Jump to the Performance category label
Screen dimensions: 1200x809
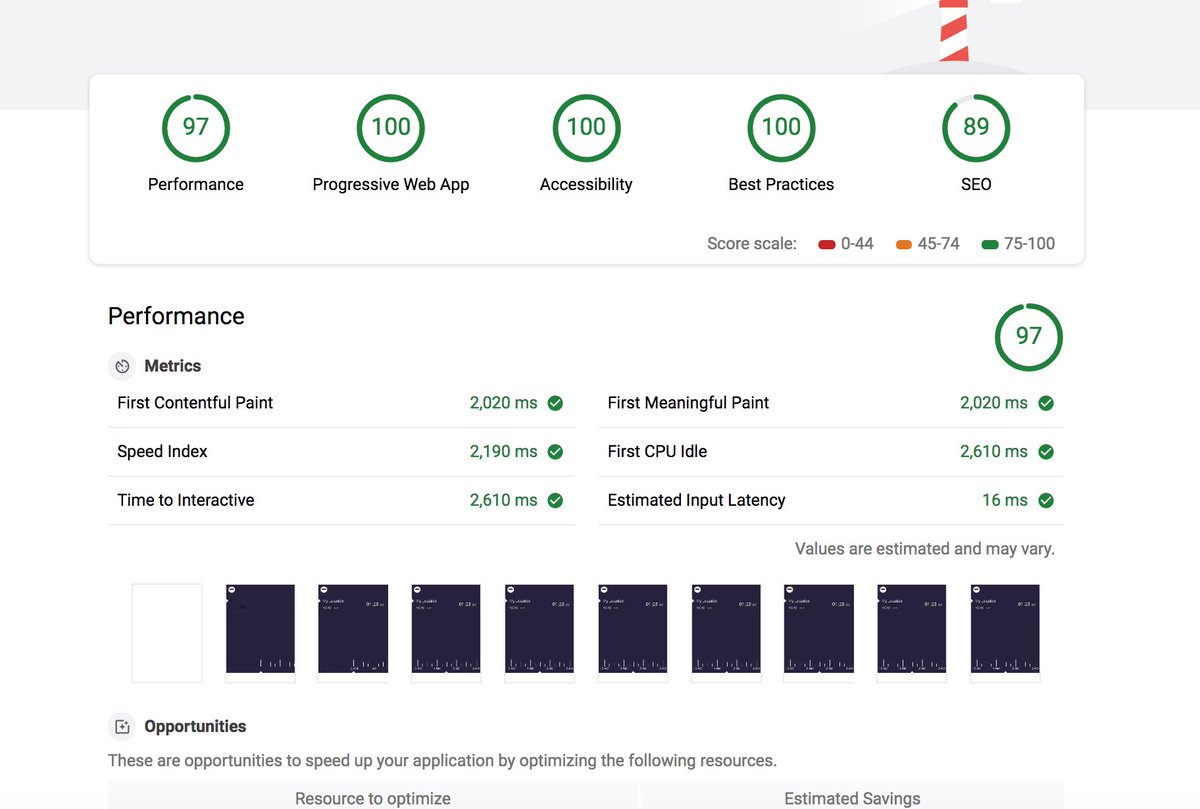point(196,184)
